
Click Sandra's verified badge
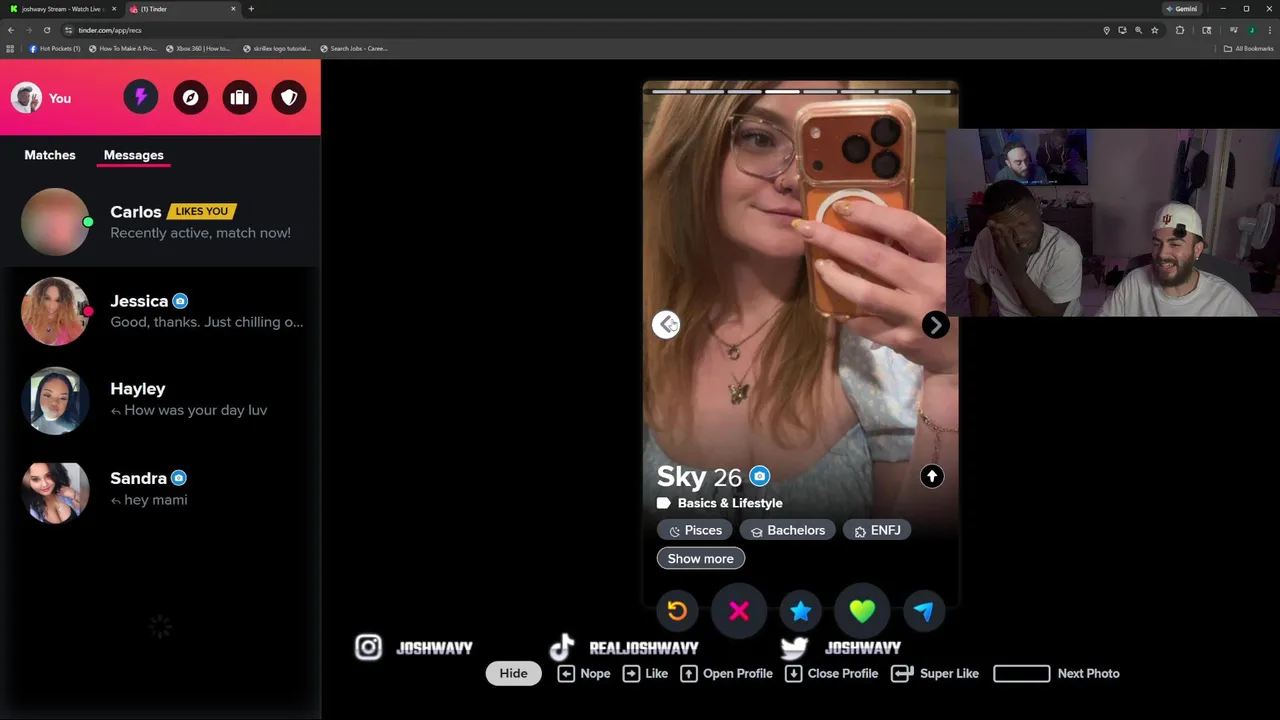coord(179,478)
